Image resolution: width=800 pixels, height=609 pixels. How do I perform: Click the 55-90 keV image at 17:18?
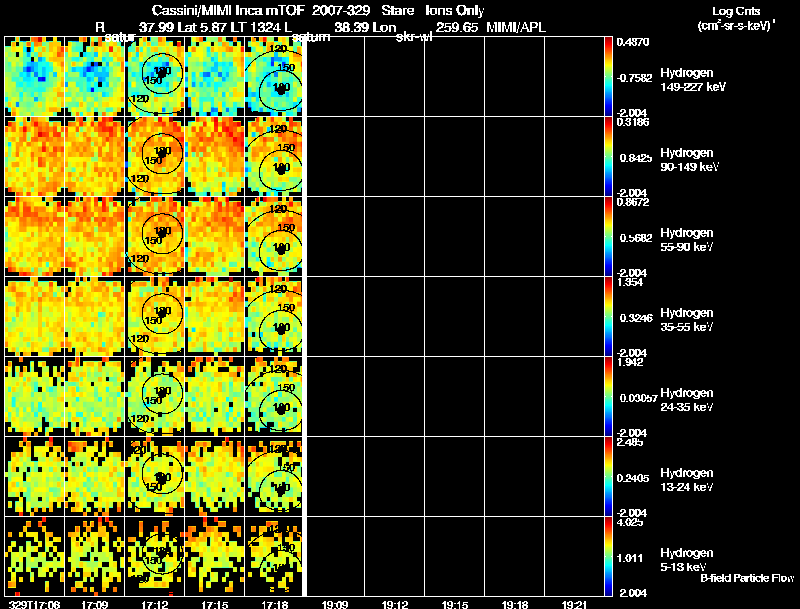pos(274,236)
